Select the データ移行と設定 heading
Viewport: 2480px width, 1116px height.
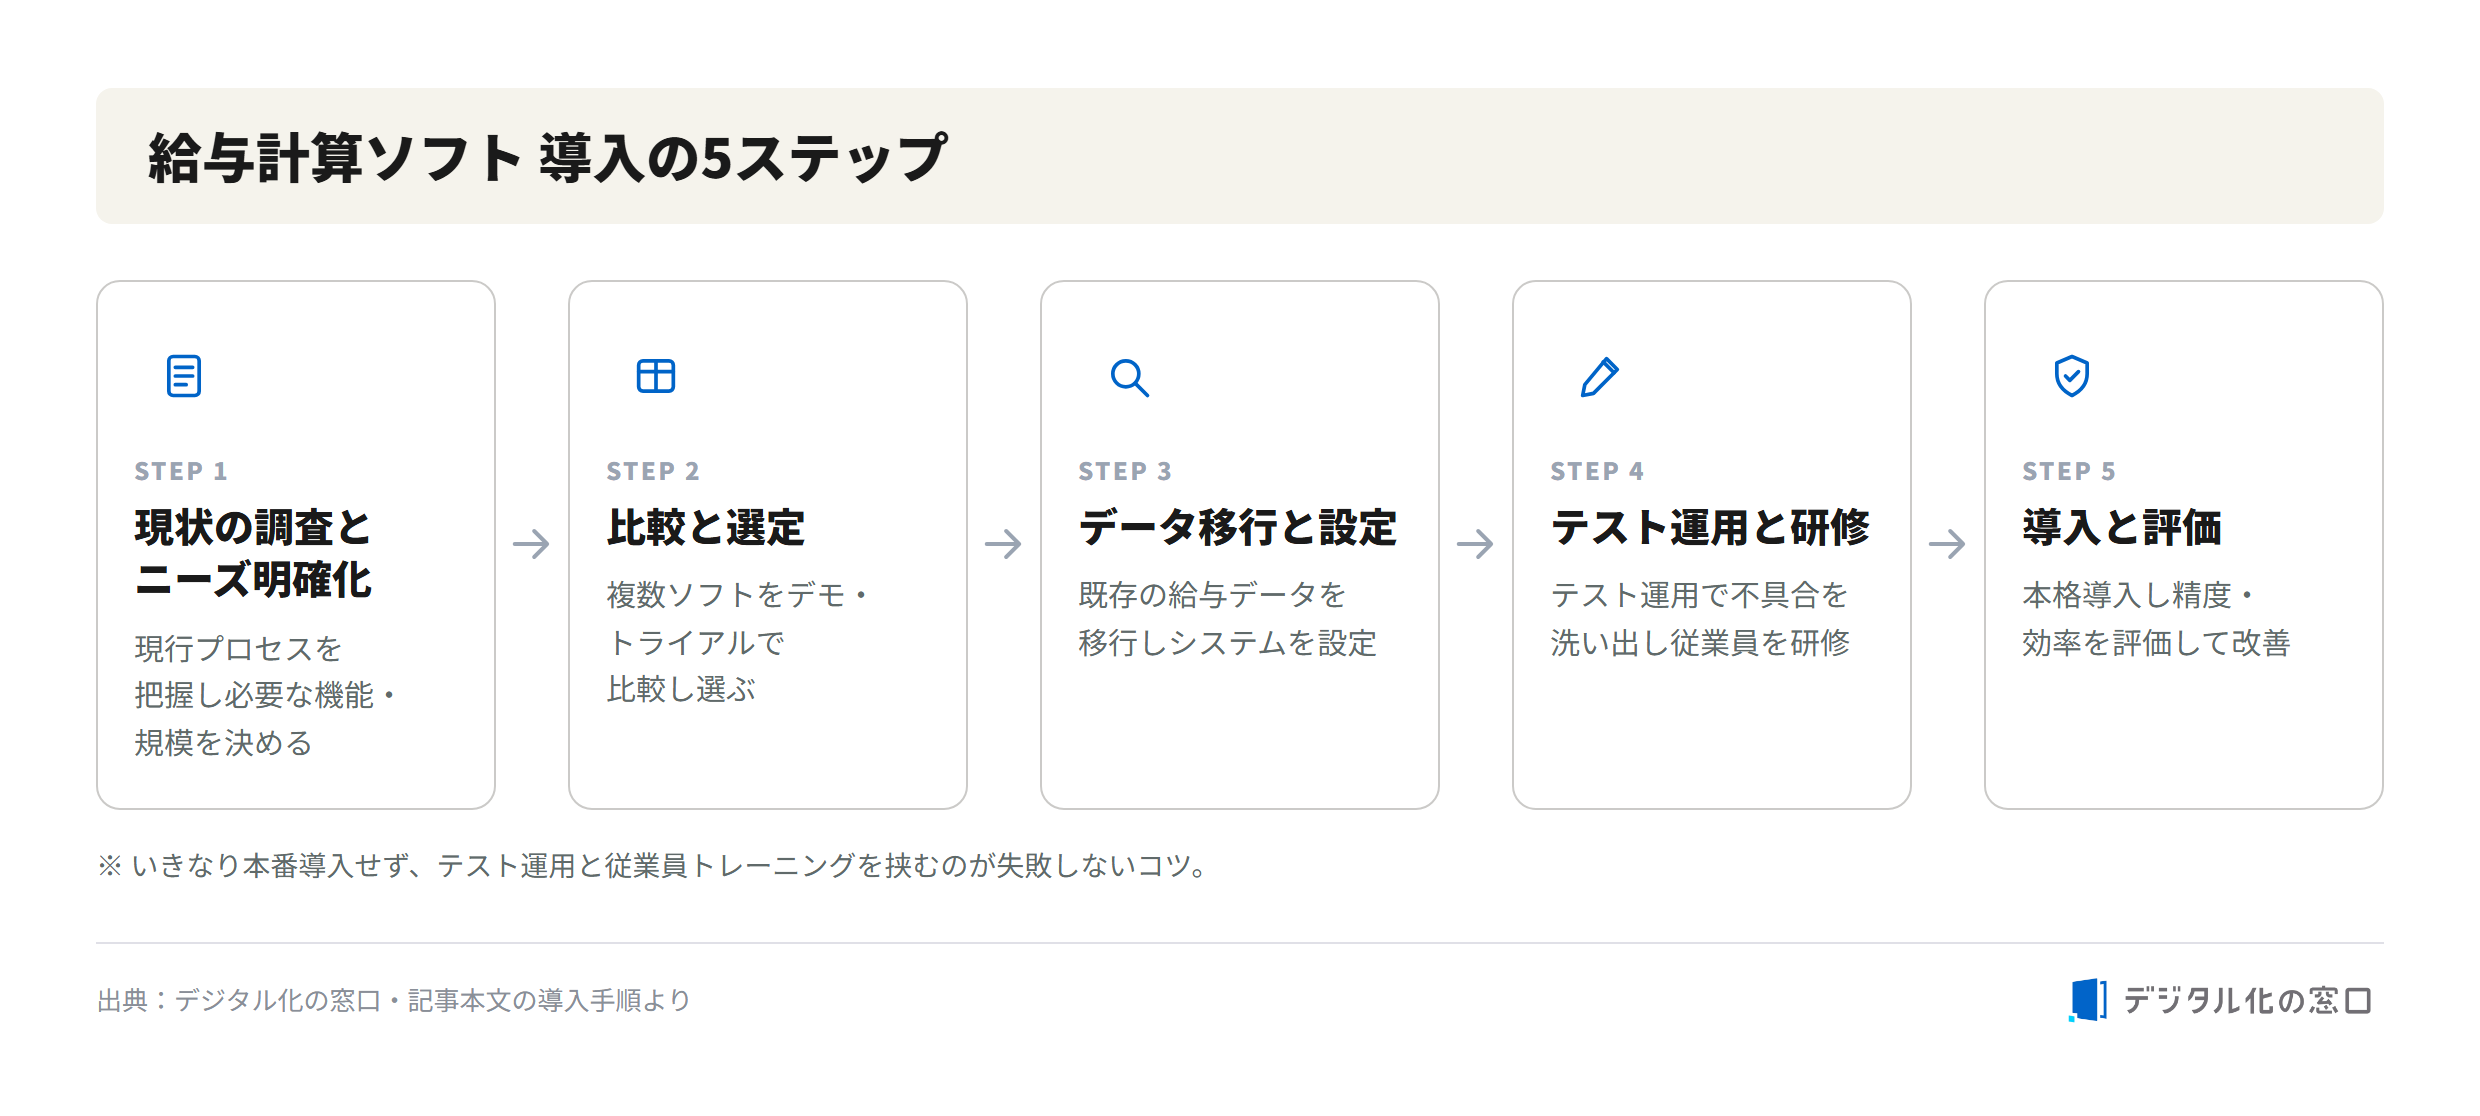[1238, 528]
